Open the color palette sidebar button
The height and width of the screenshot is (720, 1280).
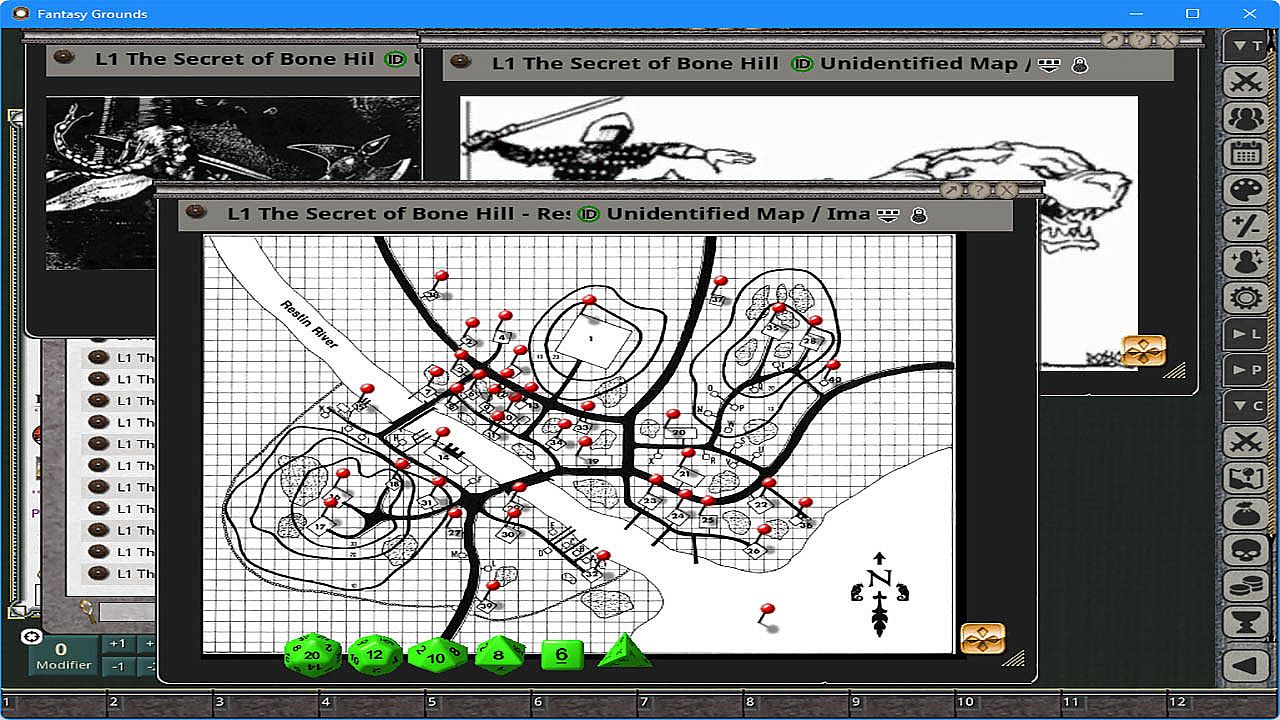(1246, 190)
